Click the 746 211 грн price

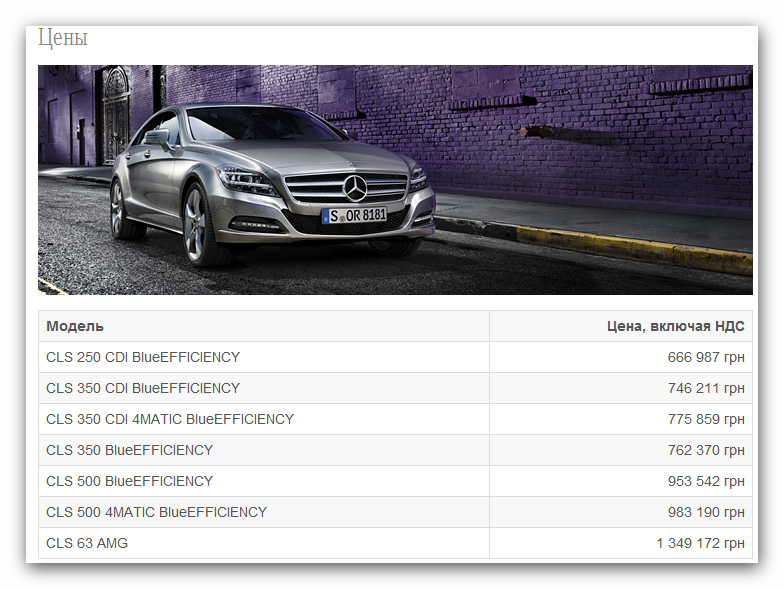(x=706, y=388)
